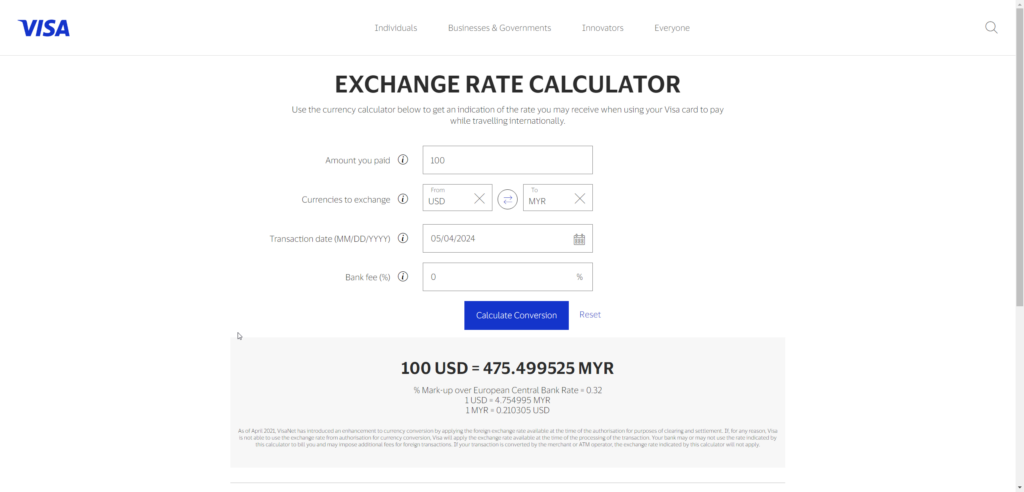The height and width of the screenshot is (492, 1024).
Task: Open the calendar date picker icon
Action: [579, 239]
